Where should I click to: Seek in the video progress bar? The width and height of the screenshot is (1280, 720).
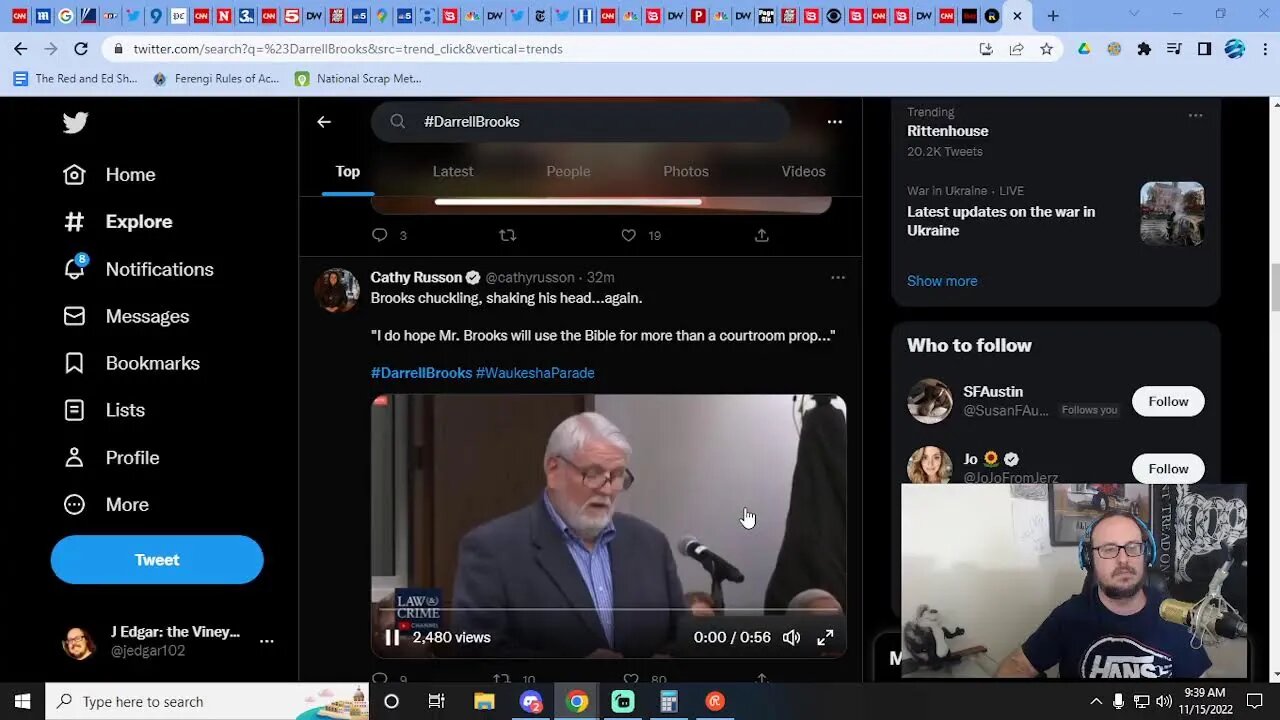tap(608, 610)
